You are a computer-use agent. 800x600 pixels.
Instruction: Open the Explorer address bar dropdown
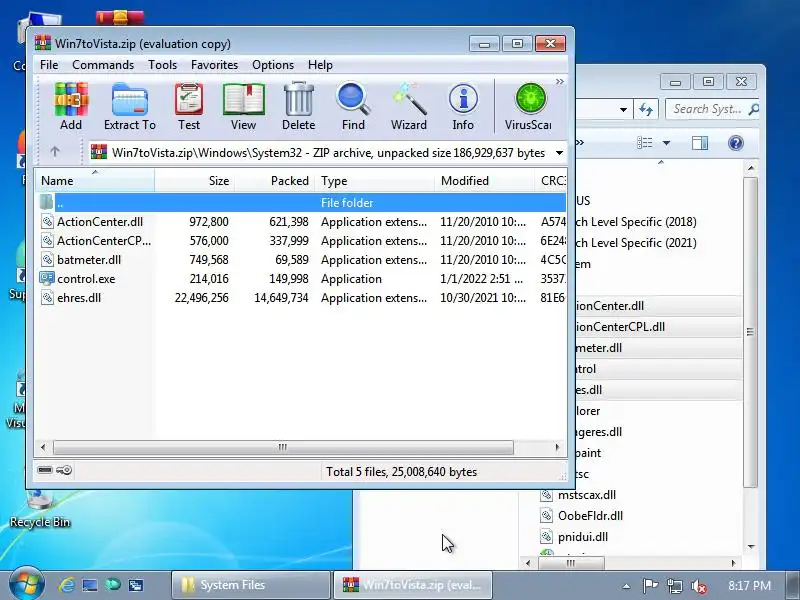point(623,110)
